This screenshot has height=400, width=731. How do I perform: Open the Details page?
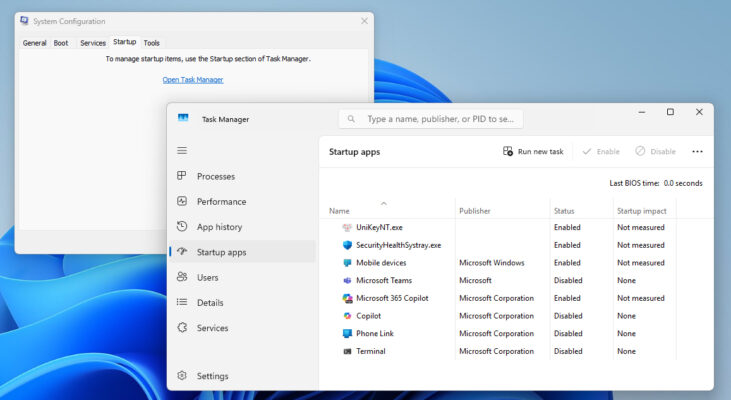point(210,302)
